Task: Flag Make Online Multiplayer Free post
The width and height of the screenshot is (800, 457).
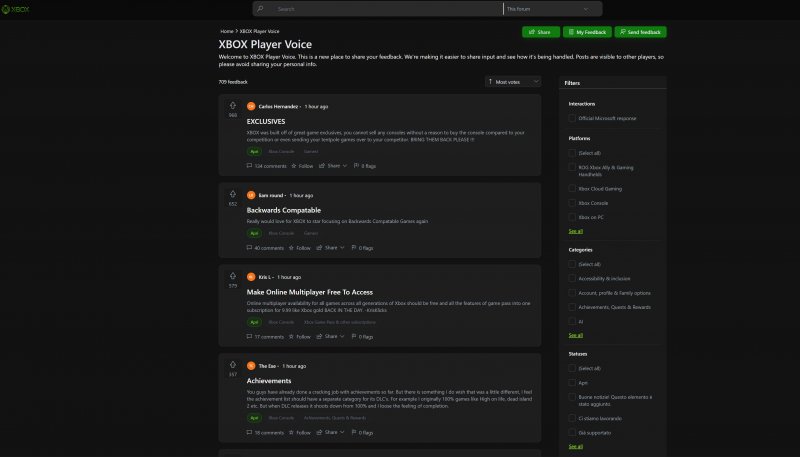Action: tap(362, 337)
